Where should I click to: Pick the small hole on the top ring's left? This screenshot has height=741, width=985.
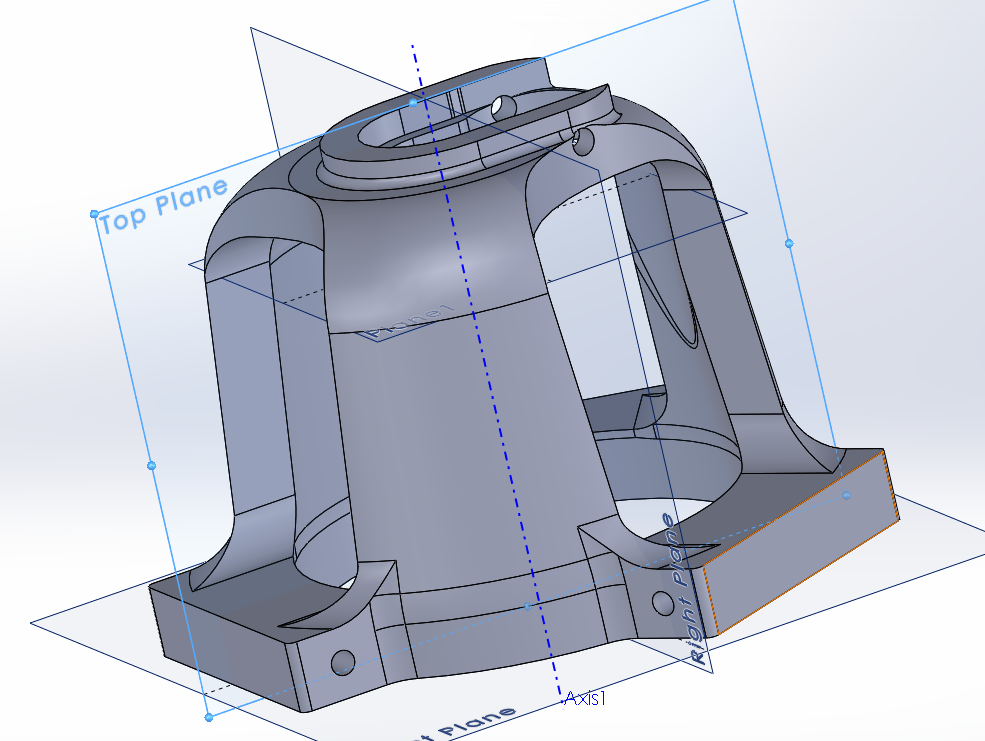(x=503, y=106)
